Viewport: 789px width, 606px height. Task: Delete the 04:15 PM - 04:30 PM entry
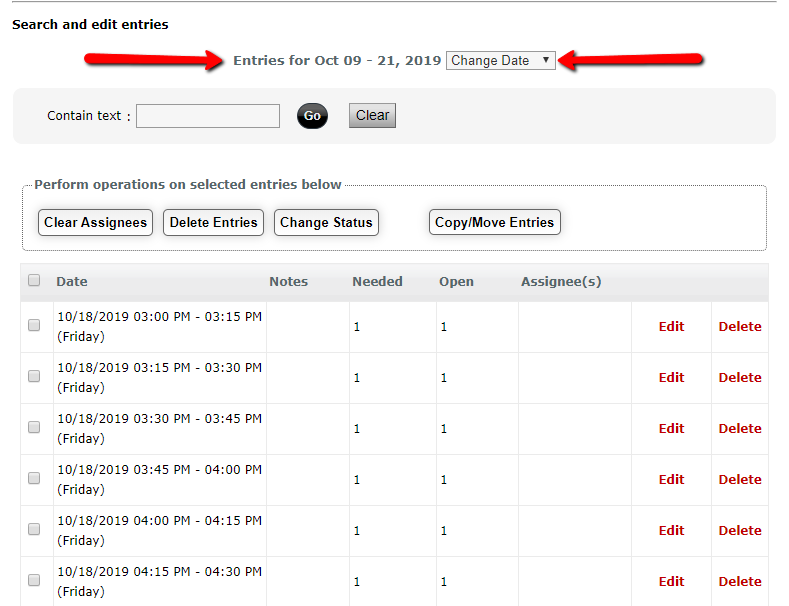tap(740, 581)
